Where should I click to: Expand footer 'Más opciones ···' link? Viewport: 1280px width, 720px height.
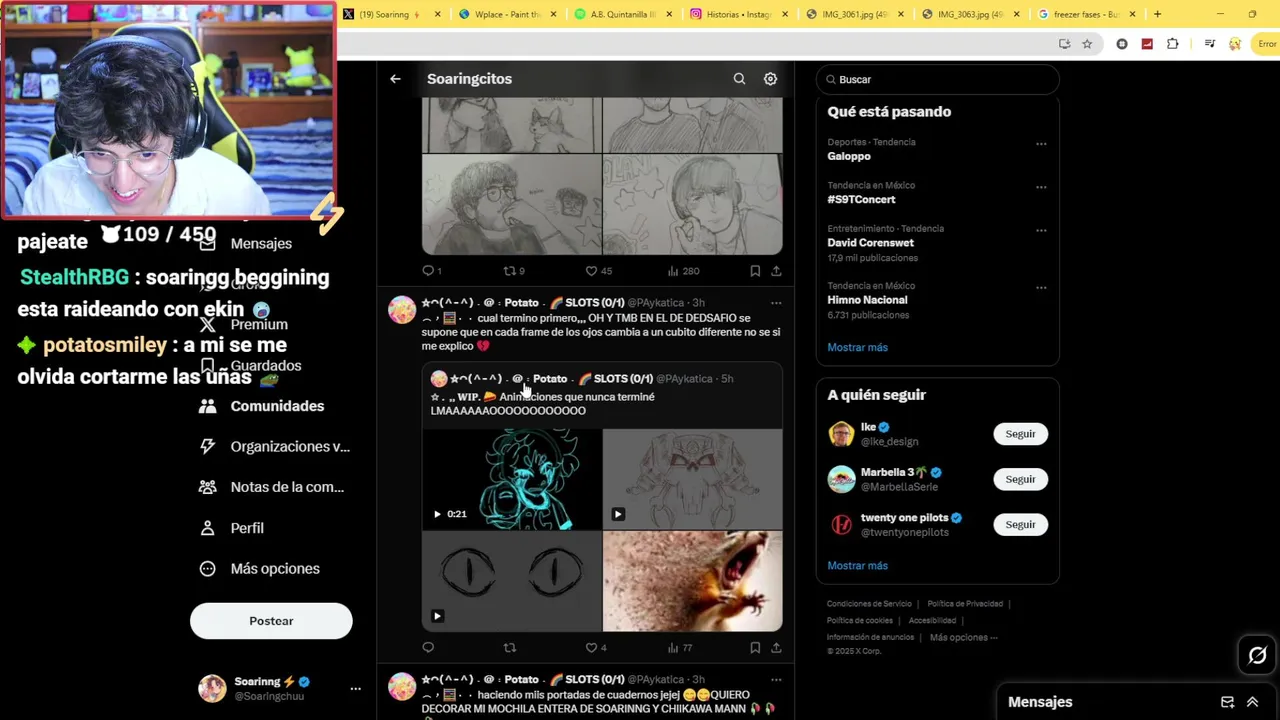coord(964,638)
